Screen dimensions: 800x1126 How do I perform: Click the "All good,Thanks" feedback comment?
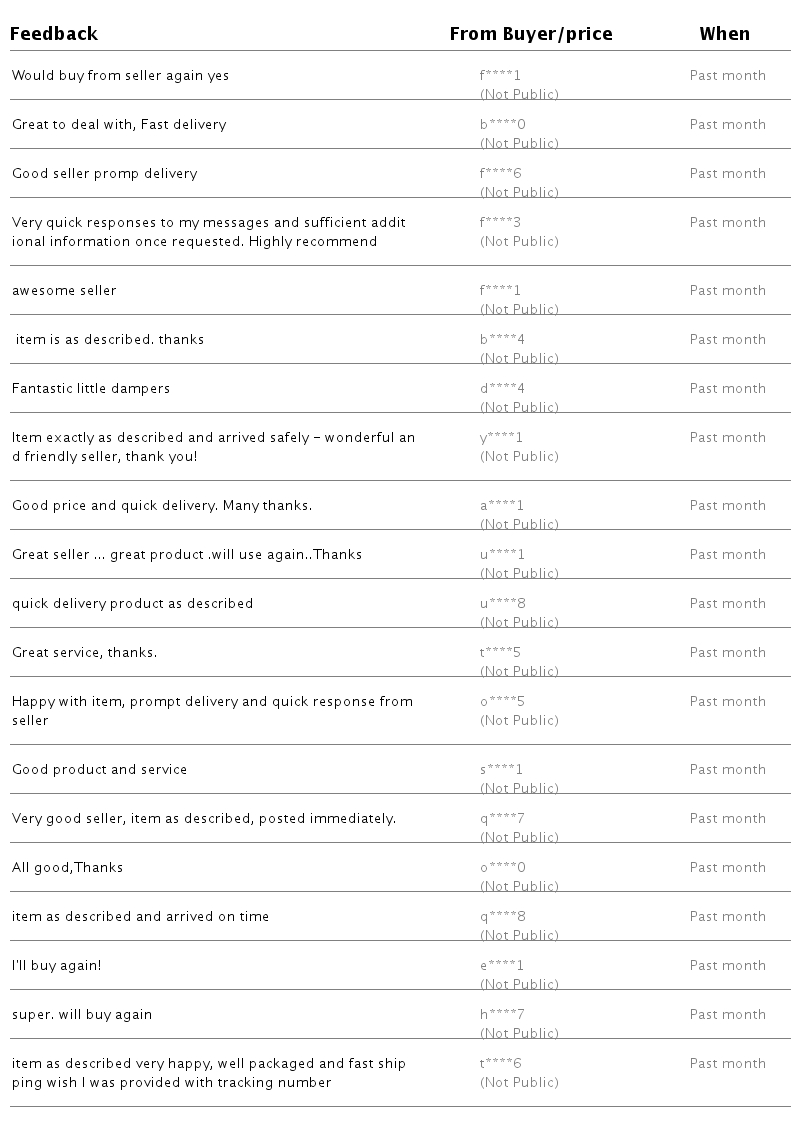[67, 868]
